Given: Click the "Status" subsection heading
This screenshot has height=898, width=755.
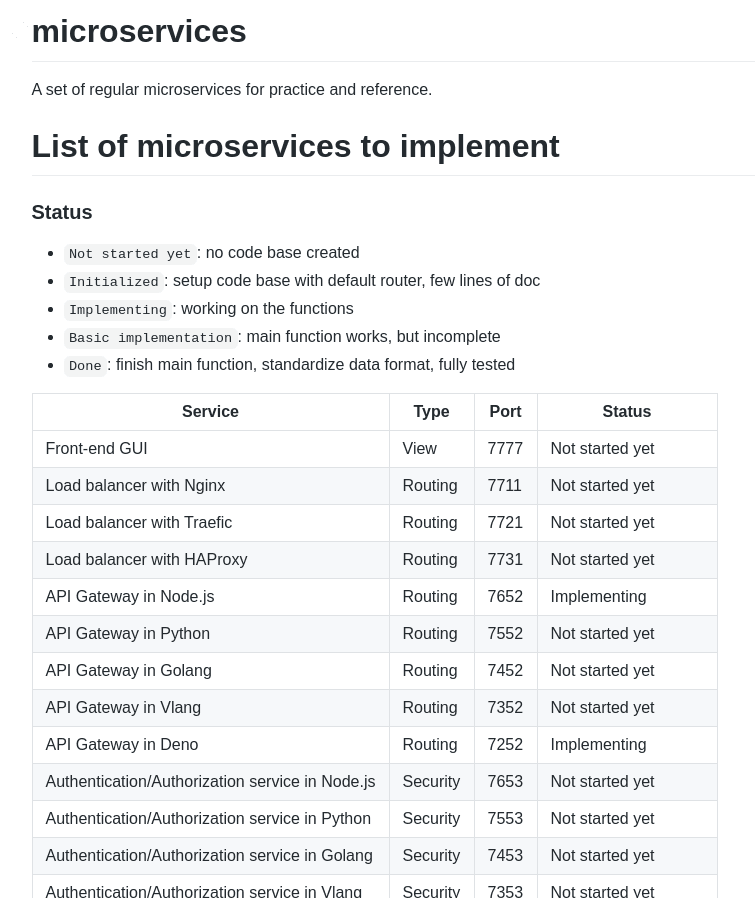Looking at the screenshot, I should point(62,212).
